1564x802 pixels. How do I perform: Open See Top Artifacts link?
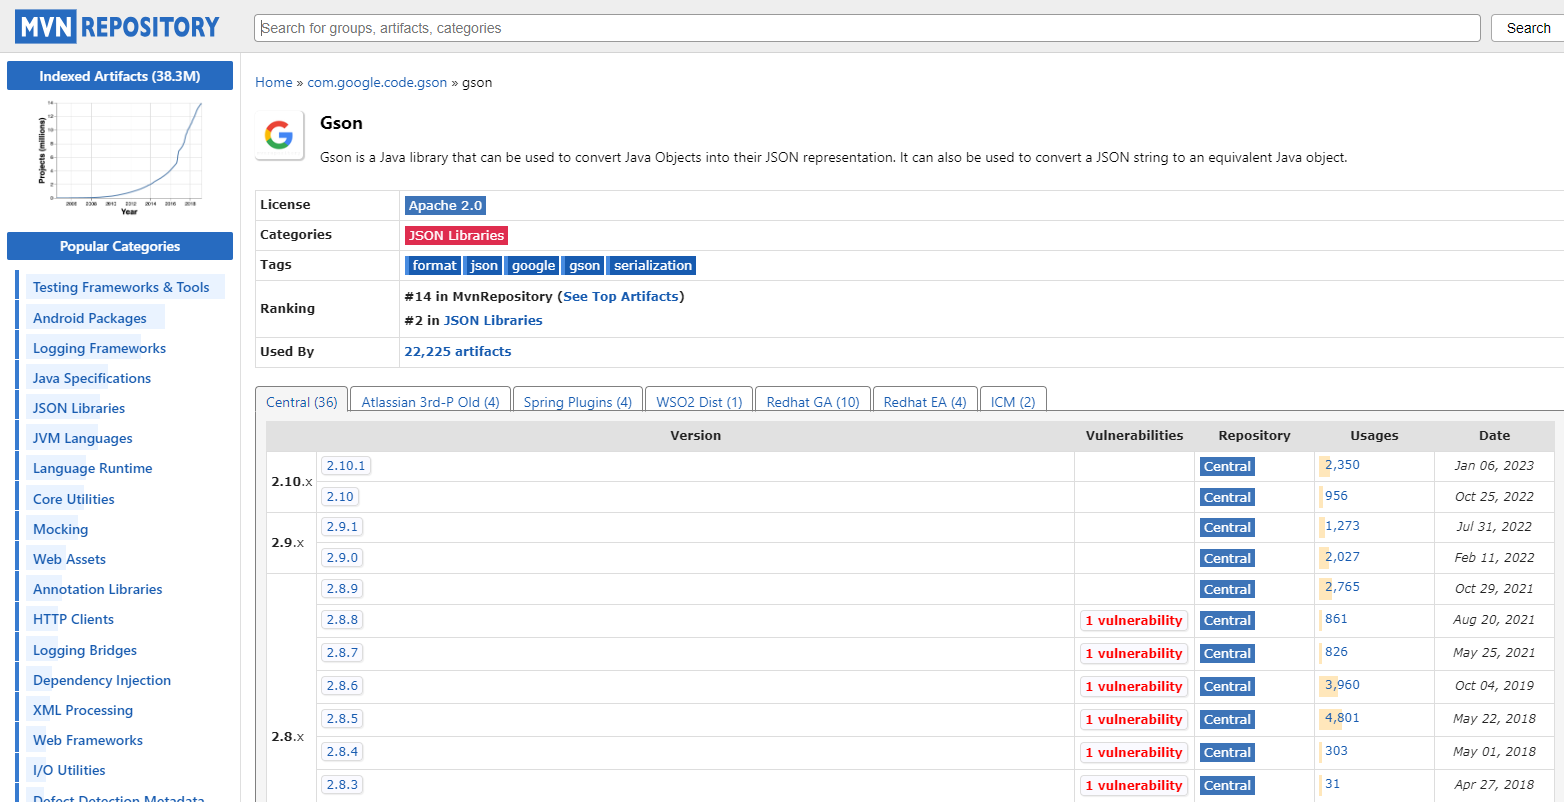(621, 296)
